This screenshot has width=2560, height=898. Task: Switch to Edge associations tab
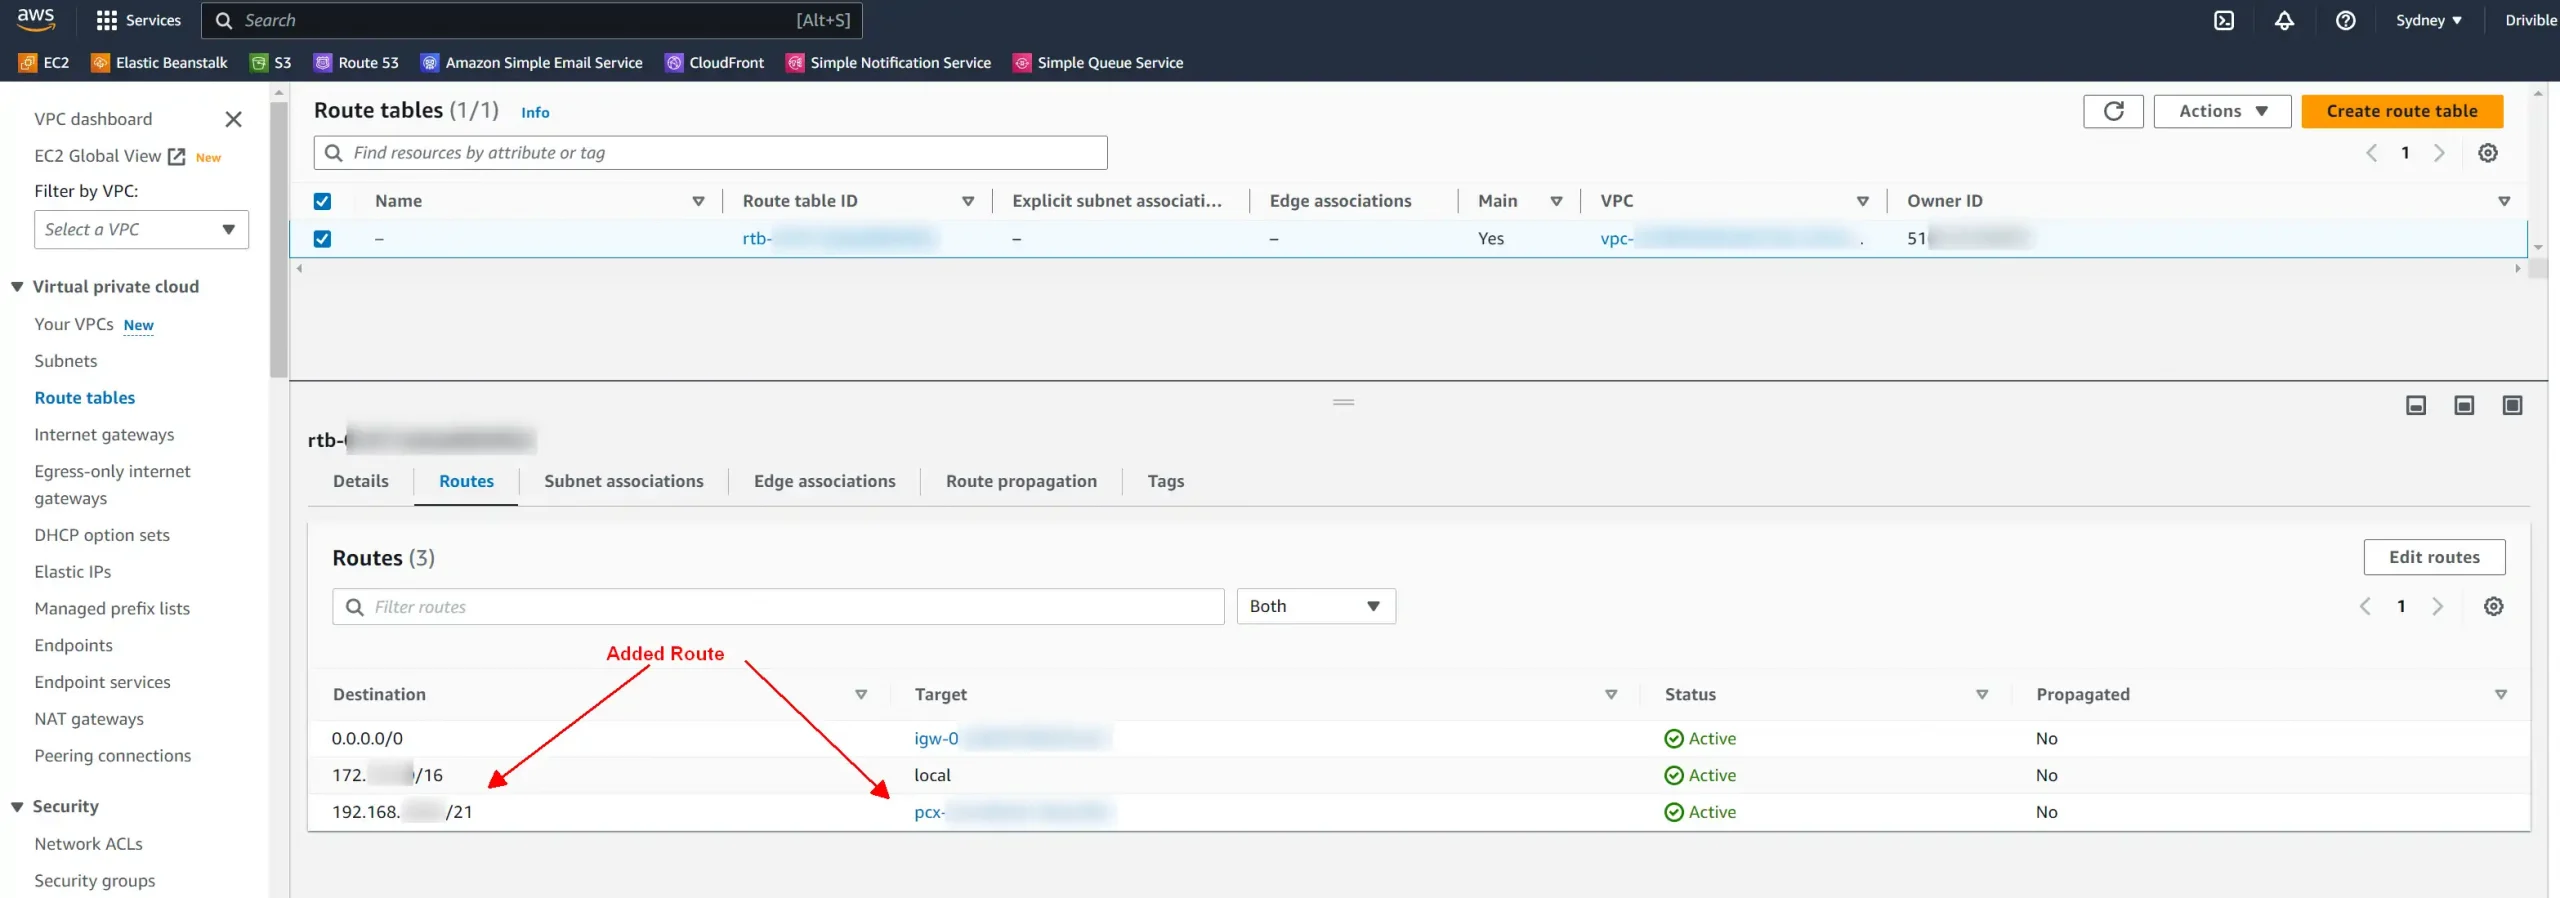click(x=825, y=481)
